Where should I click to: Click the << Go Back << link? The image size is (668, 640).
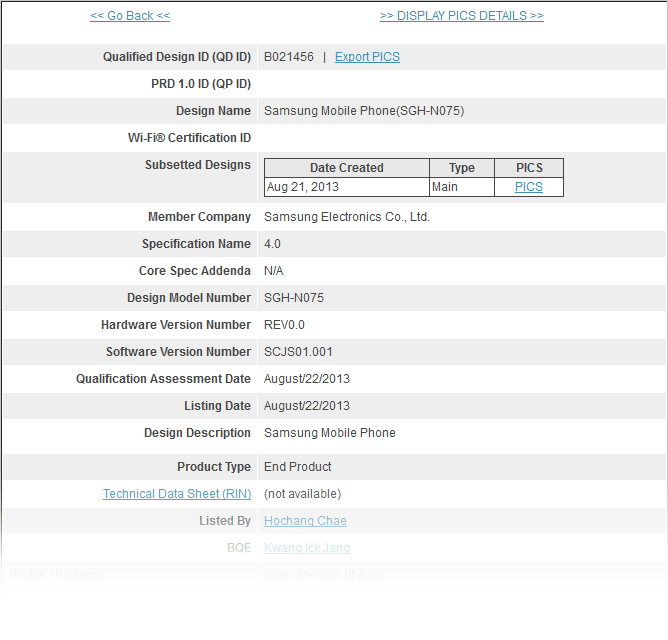[130, 16]
